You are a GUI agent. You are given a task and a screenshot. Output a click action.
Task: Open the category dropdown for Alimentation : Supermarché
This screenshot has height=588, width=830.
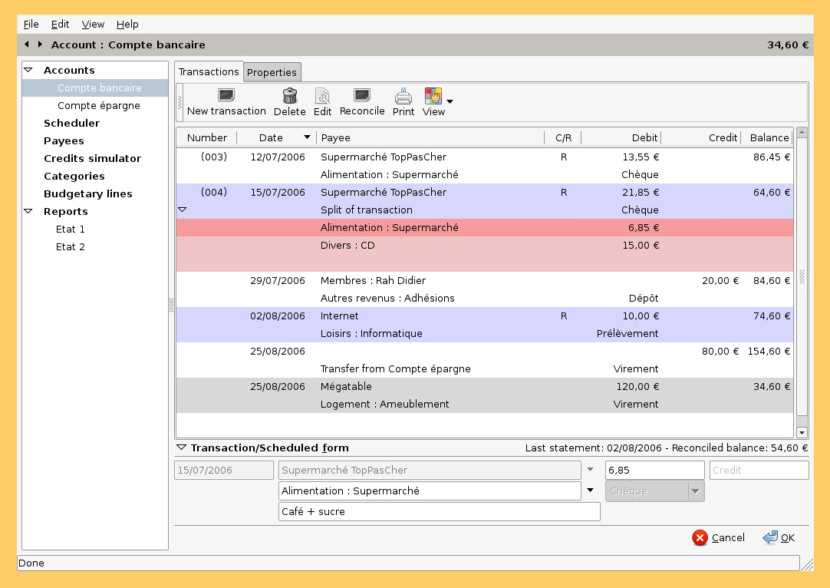pyautogui.click(x=590, y=491)
